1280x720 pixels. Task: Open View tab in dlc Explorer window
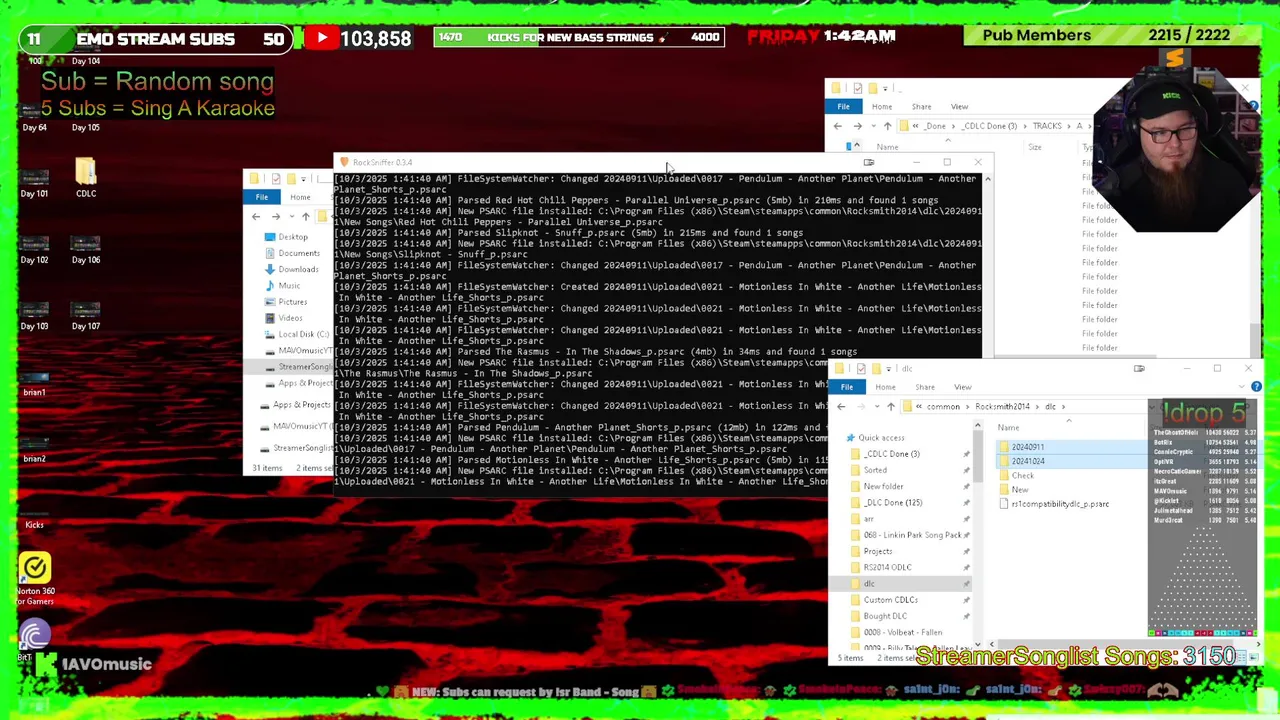pyautogui.click(x=962, y=387)
